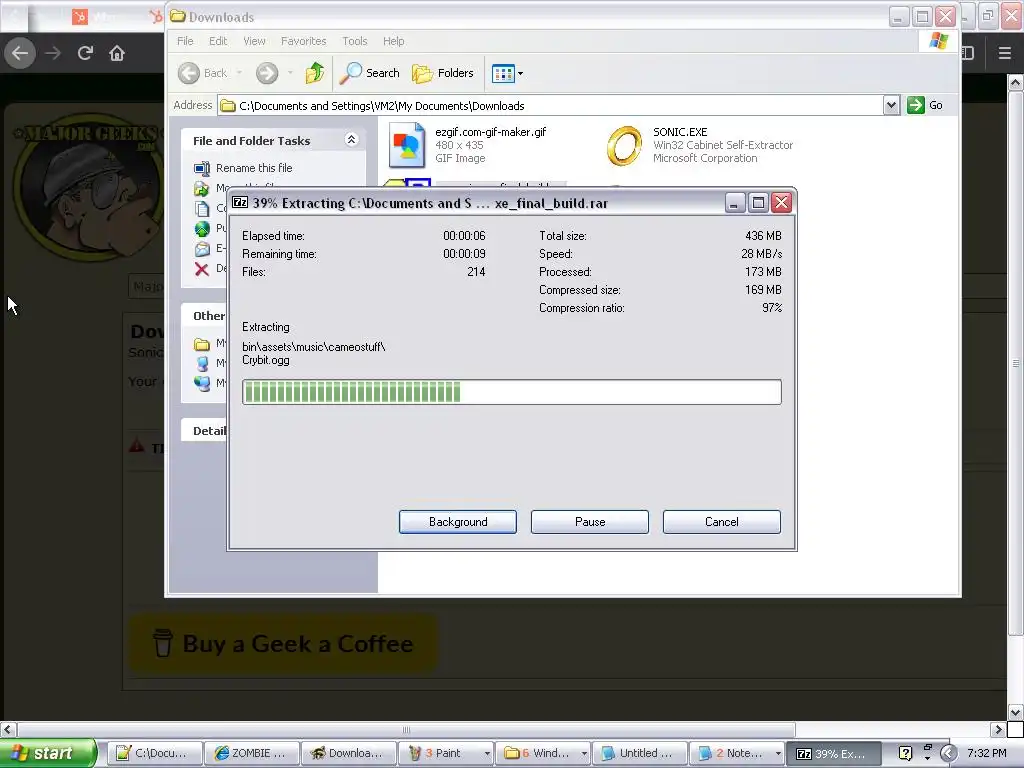Expand the Address bar dropdown
Viewport: 1024px width, 768px height.
[891, 105]
